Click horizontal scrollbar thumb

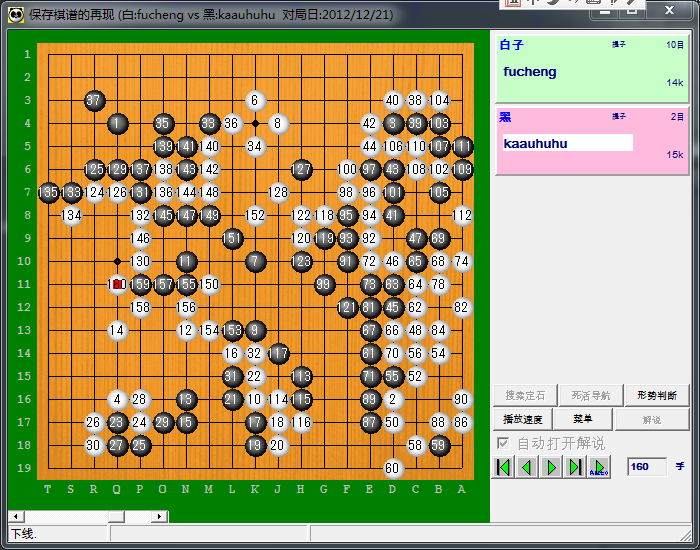[116, 517]
